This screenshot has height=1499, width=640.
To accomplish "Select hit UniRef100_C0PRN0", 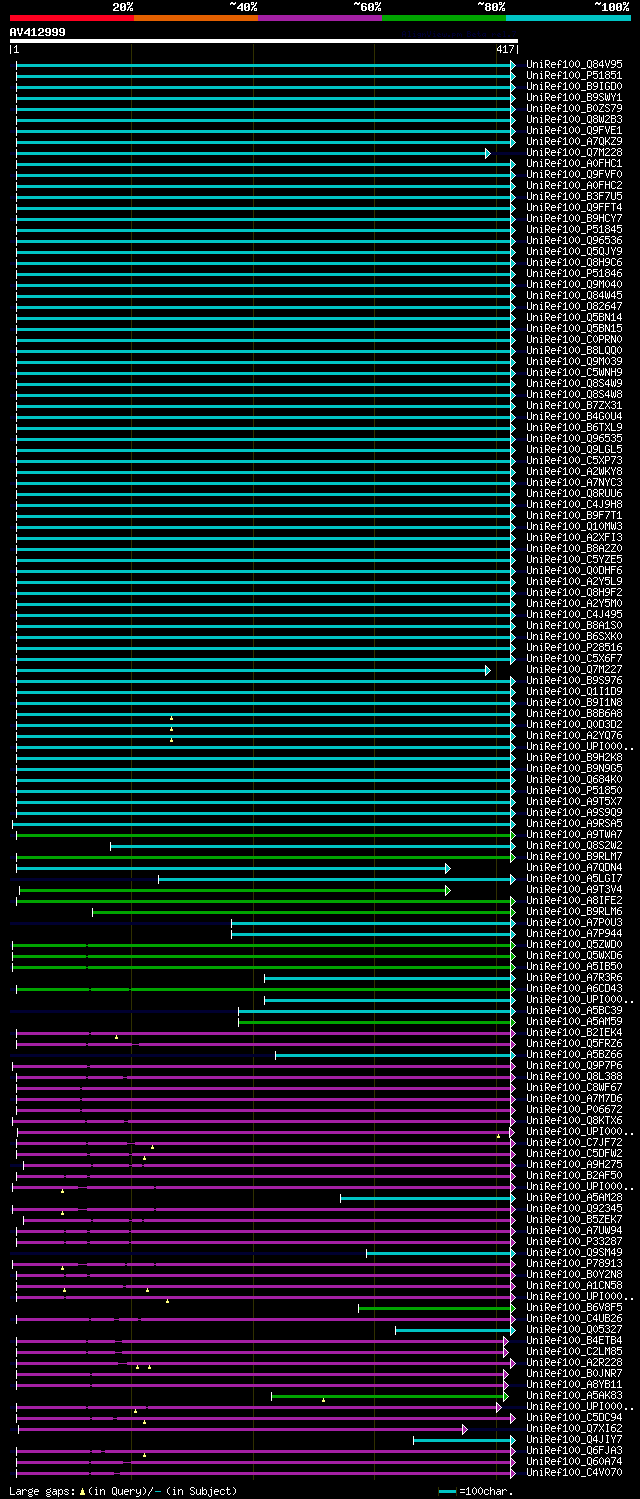I will click(573, 339).
